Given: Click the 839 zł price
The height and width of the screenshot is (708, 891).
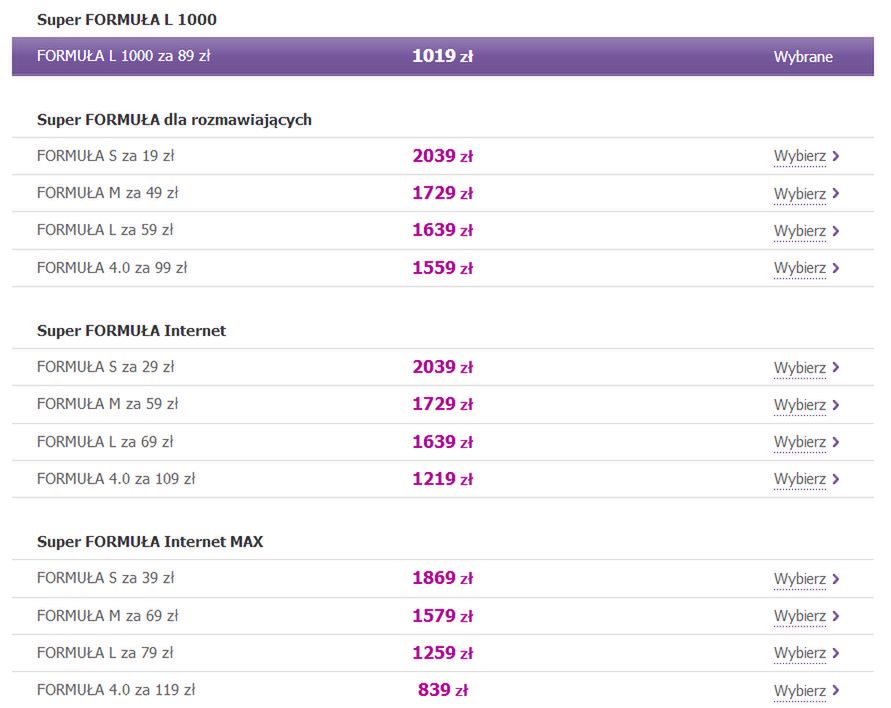Looking at the screenshot, I should 443,690.
